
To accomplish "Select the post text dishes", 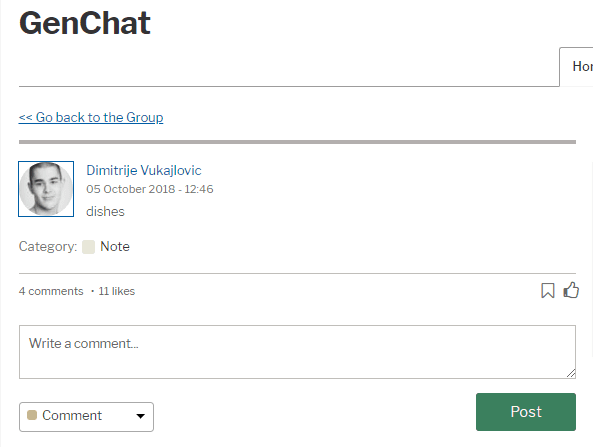I will click(x=105, y=211).
